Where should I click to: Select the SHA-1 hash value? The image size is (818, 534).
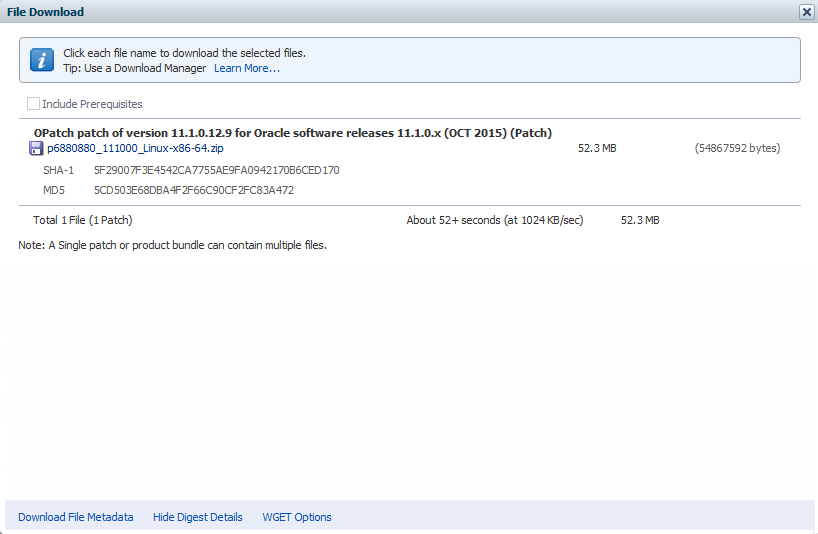point(216,170)
